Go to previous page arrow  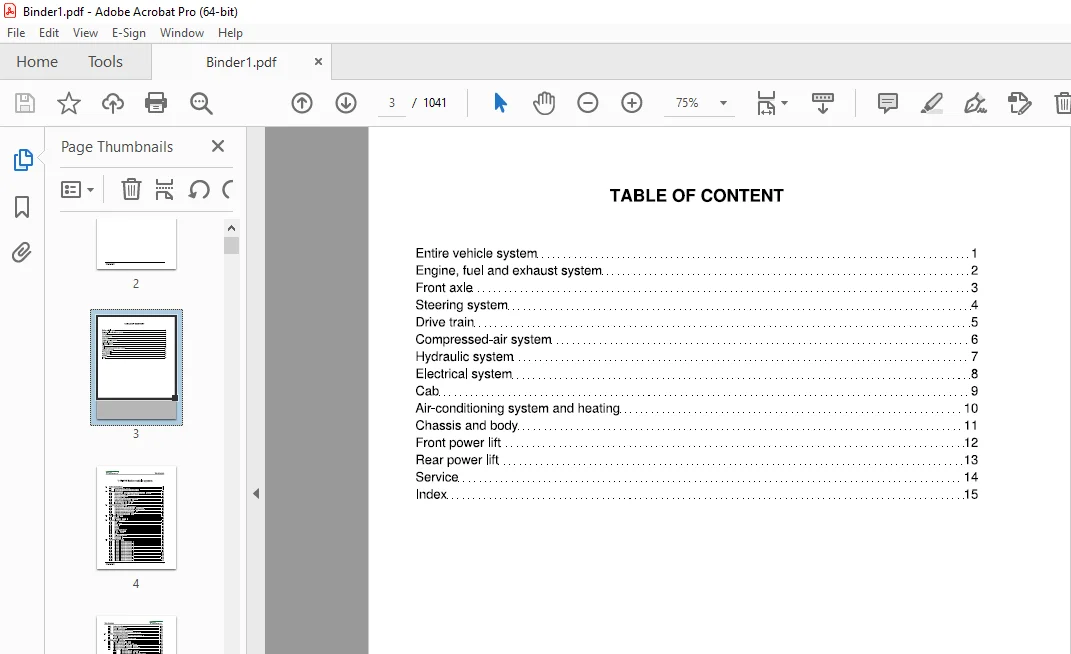tap(302, 103)
